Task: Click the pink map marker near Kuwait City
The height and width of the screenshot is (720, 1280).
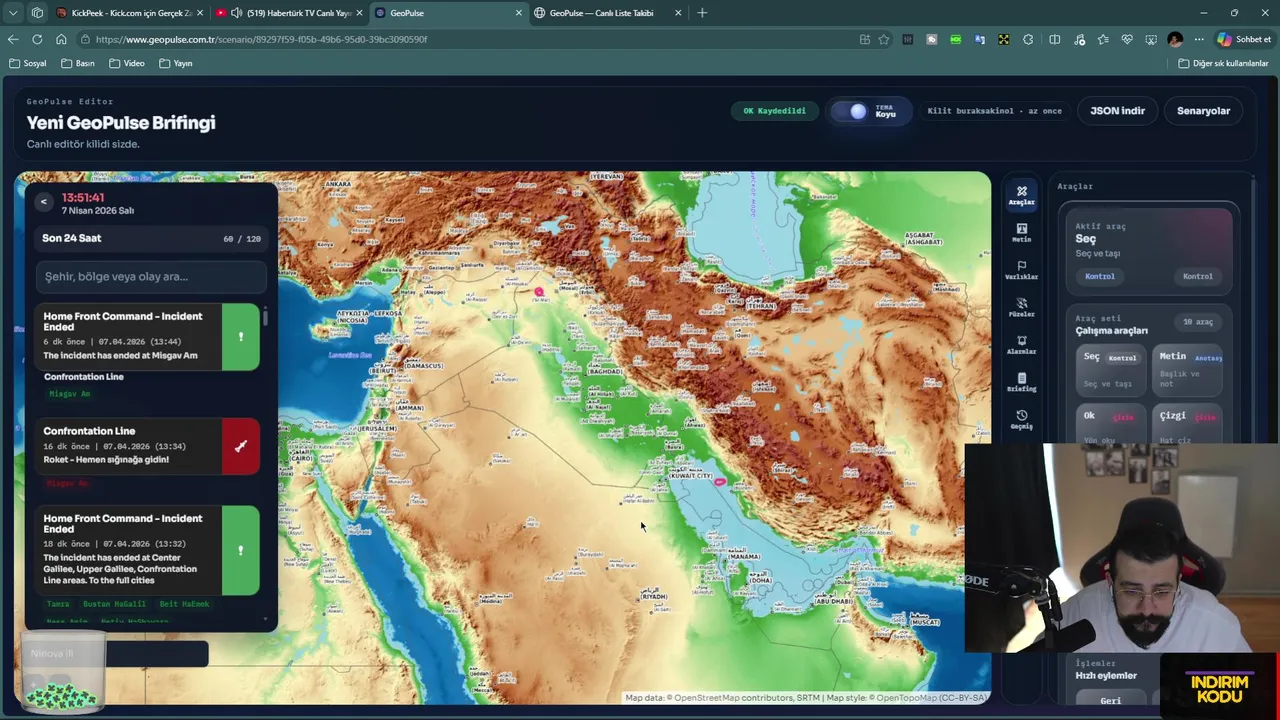Action: point(719,482)
